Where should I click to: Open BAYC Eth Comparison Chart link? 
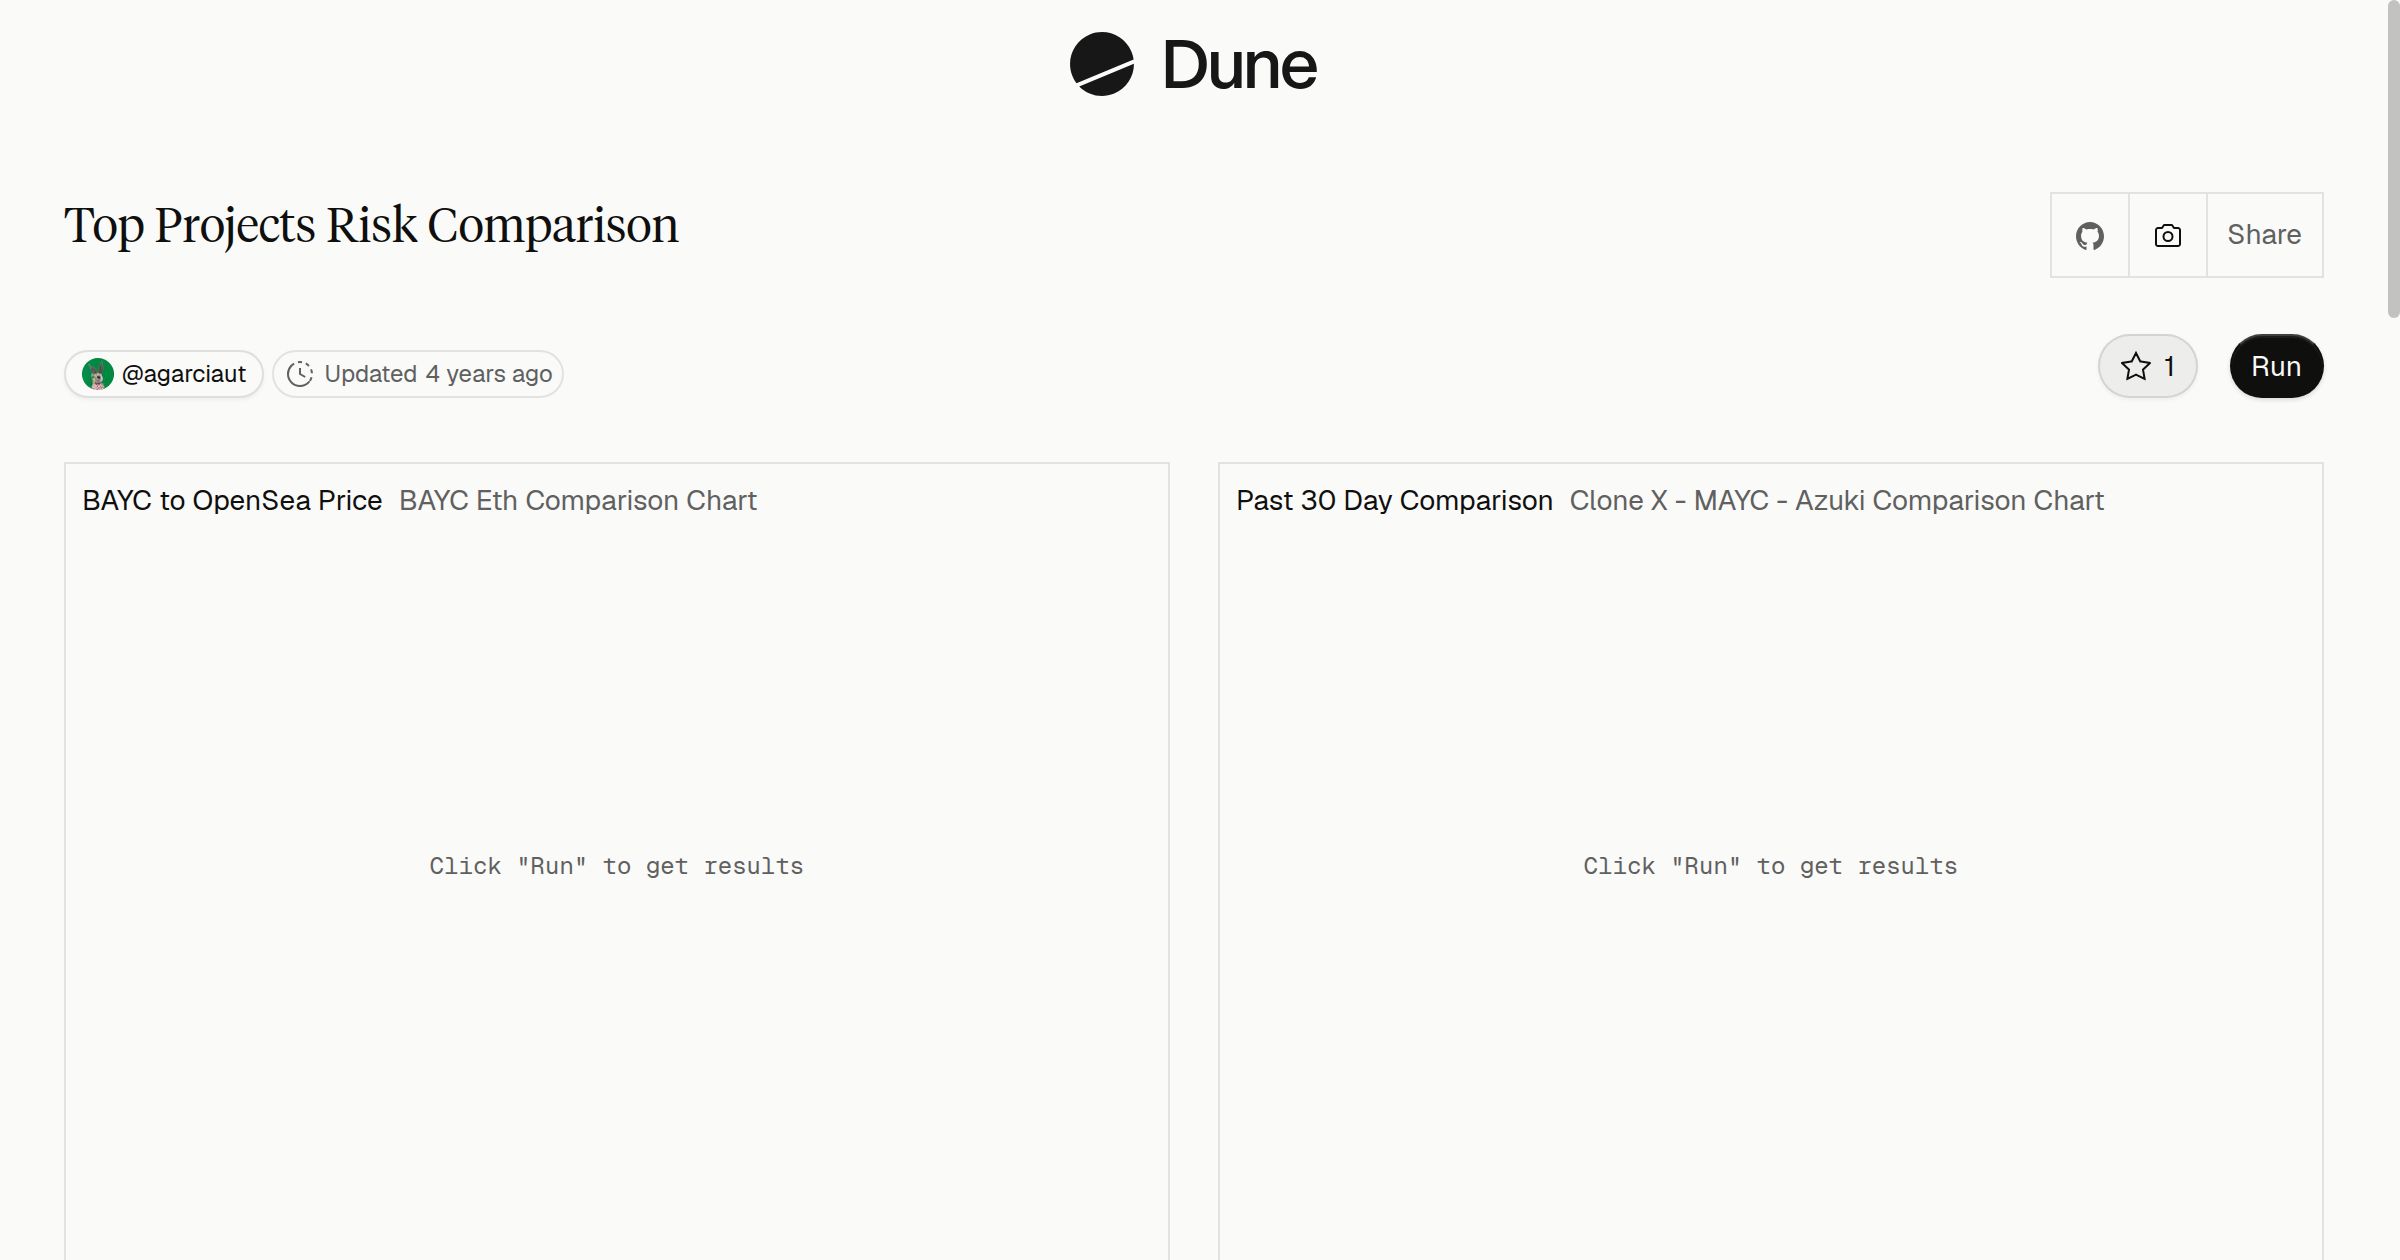[x=578, y=500]
